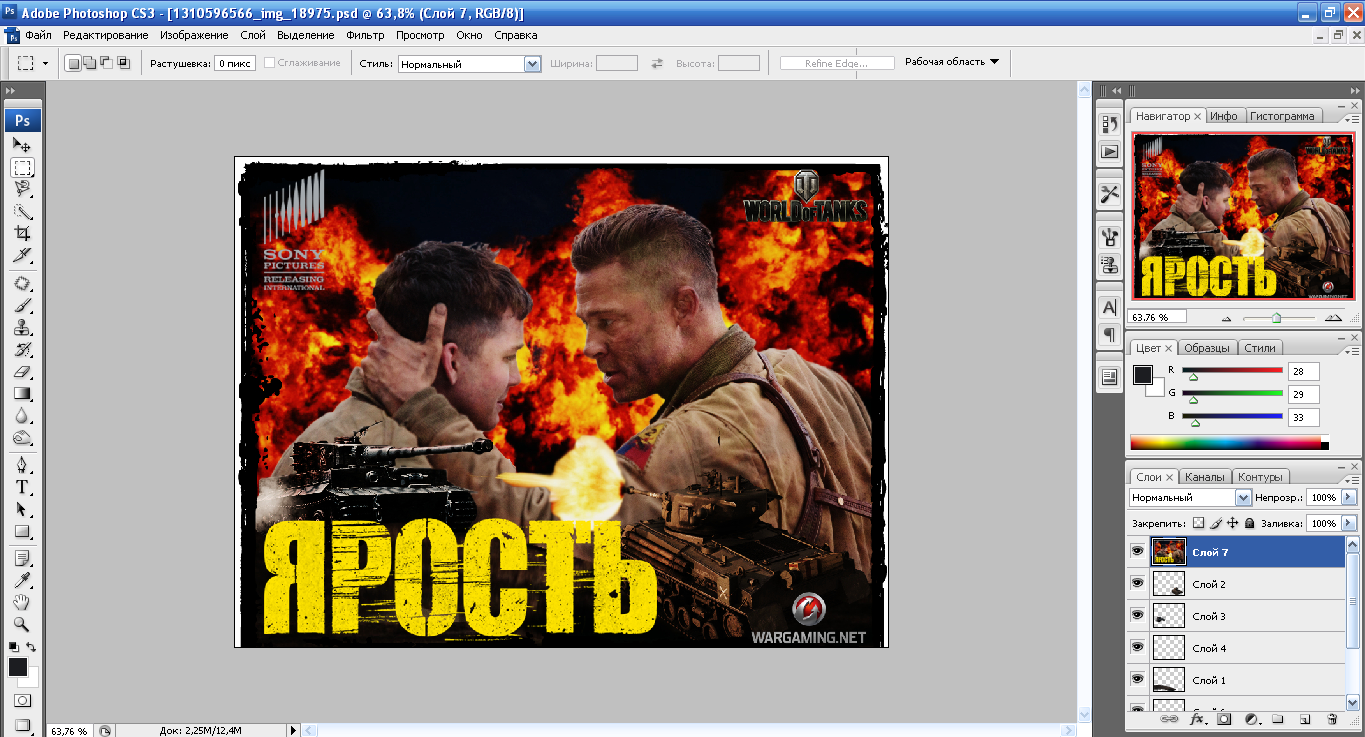1365x737 pixels.
Task: Open the layer blend mode dropdown
Action: [x=1190, y=497]
